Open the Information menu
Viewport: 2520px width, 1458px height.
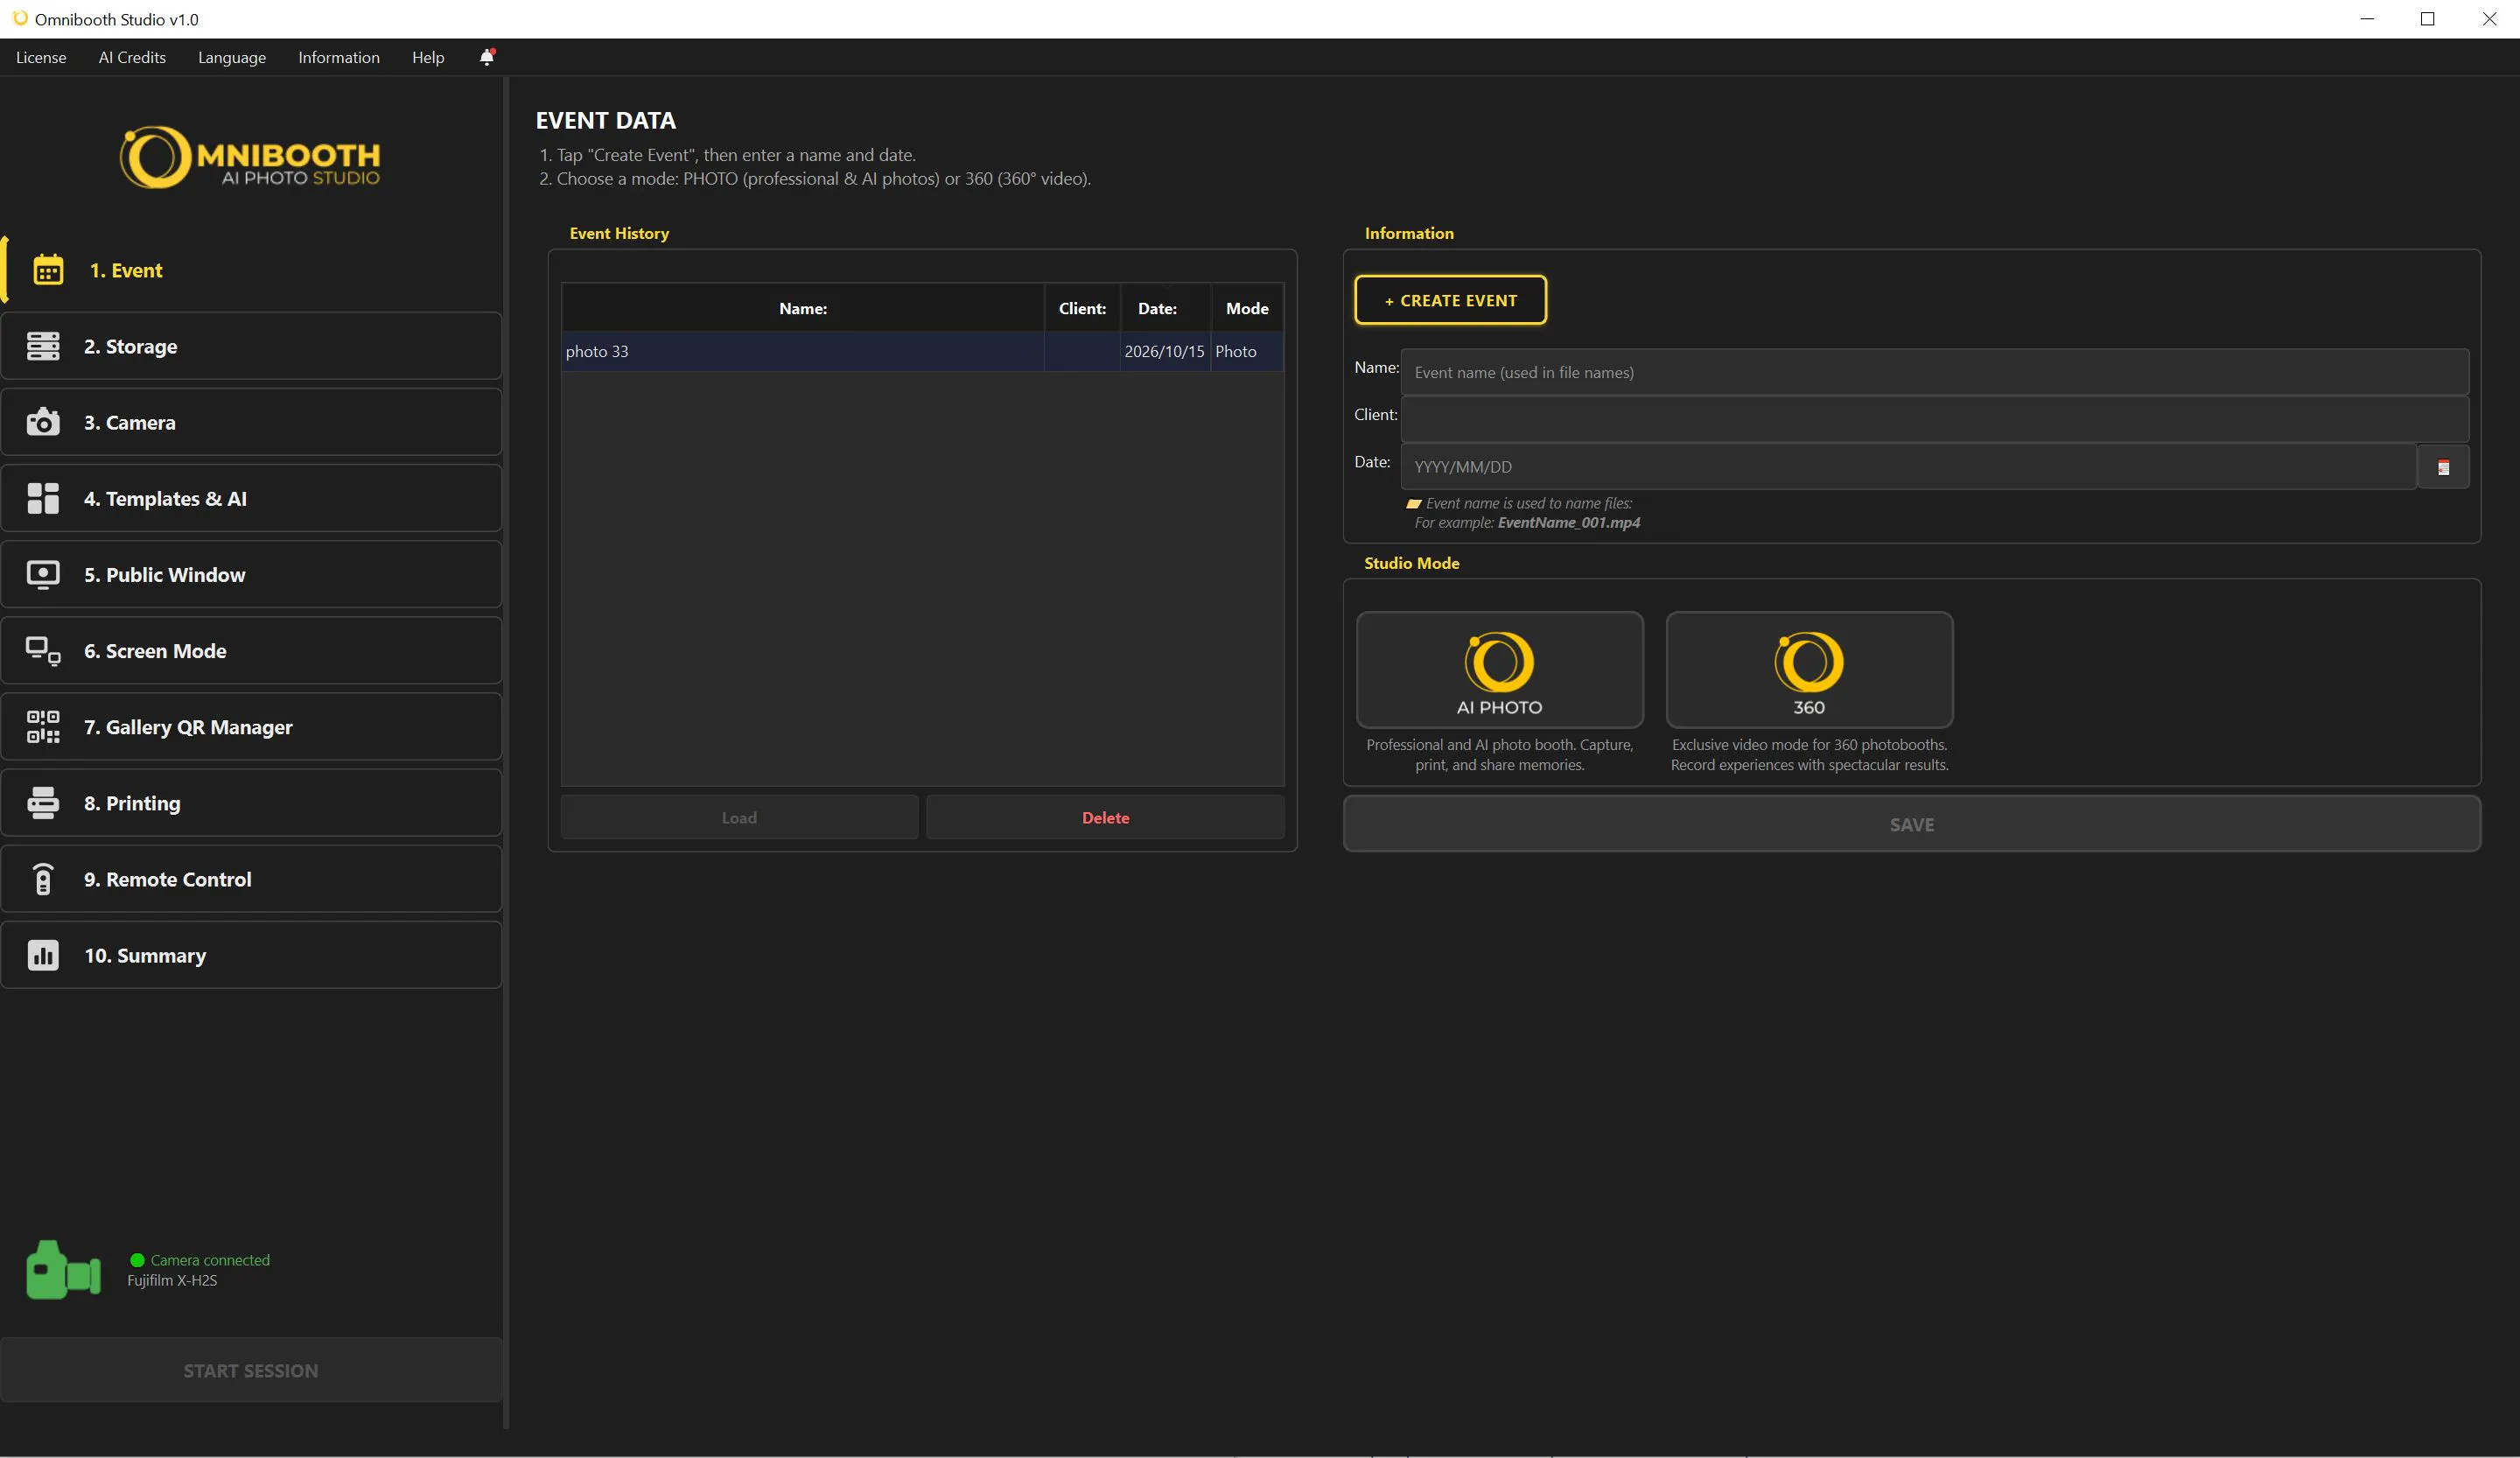[x=339, y=57]
